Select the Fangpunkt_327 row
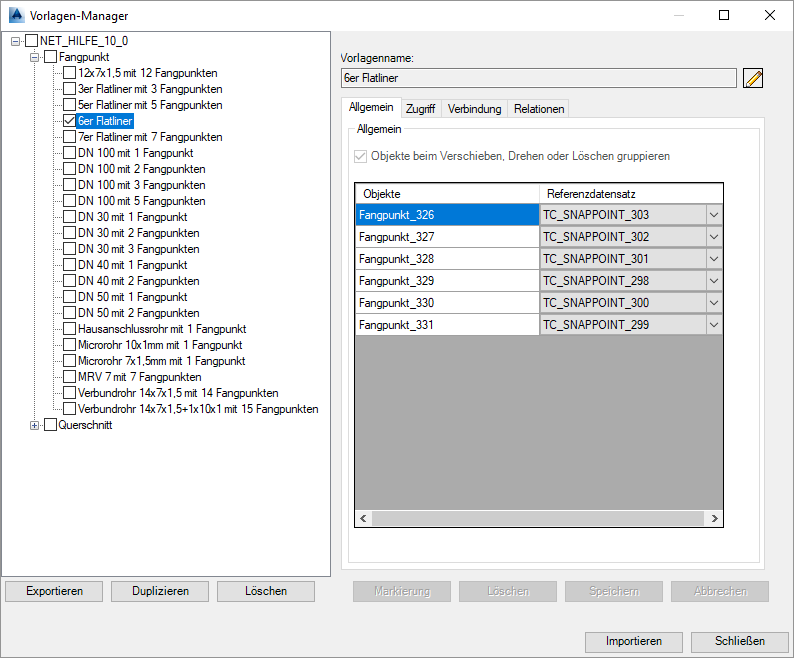This screenshot has height=658, width=794. 448,237
